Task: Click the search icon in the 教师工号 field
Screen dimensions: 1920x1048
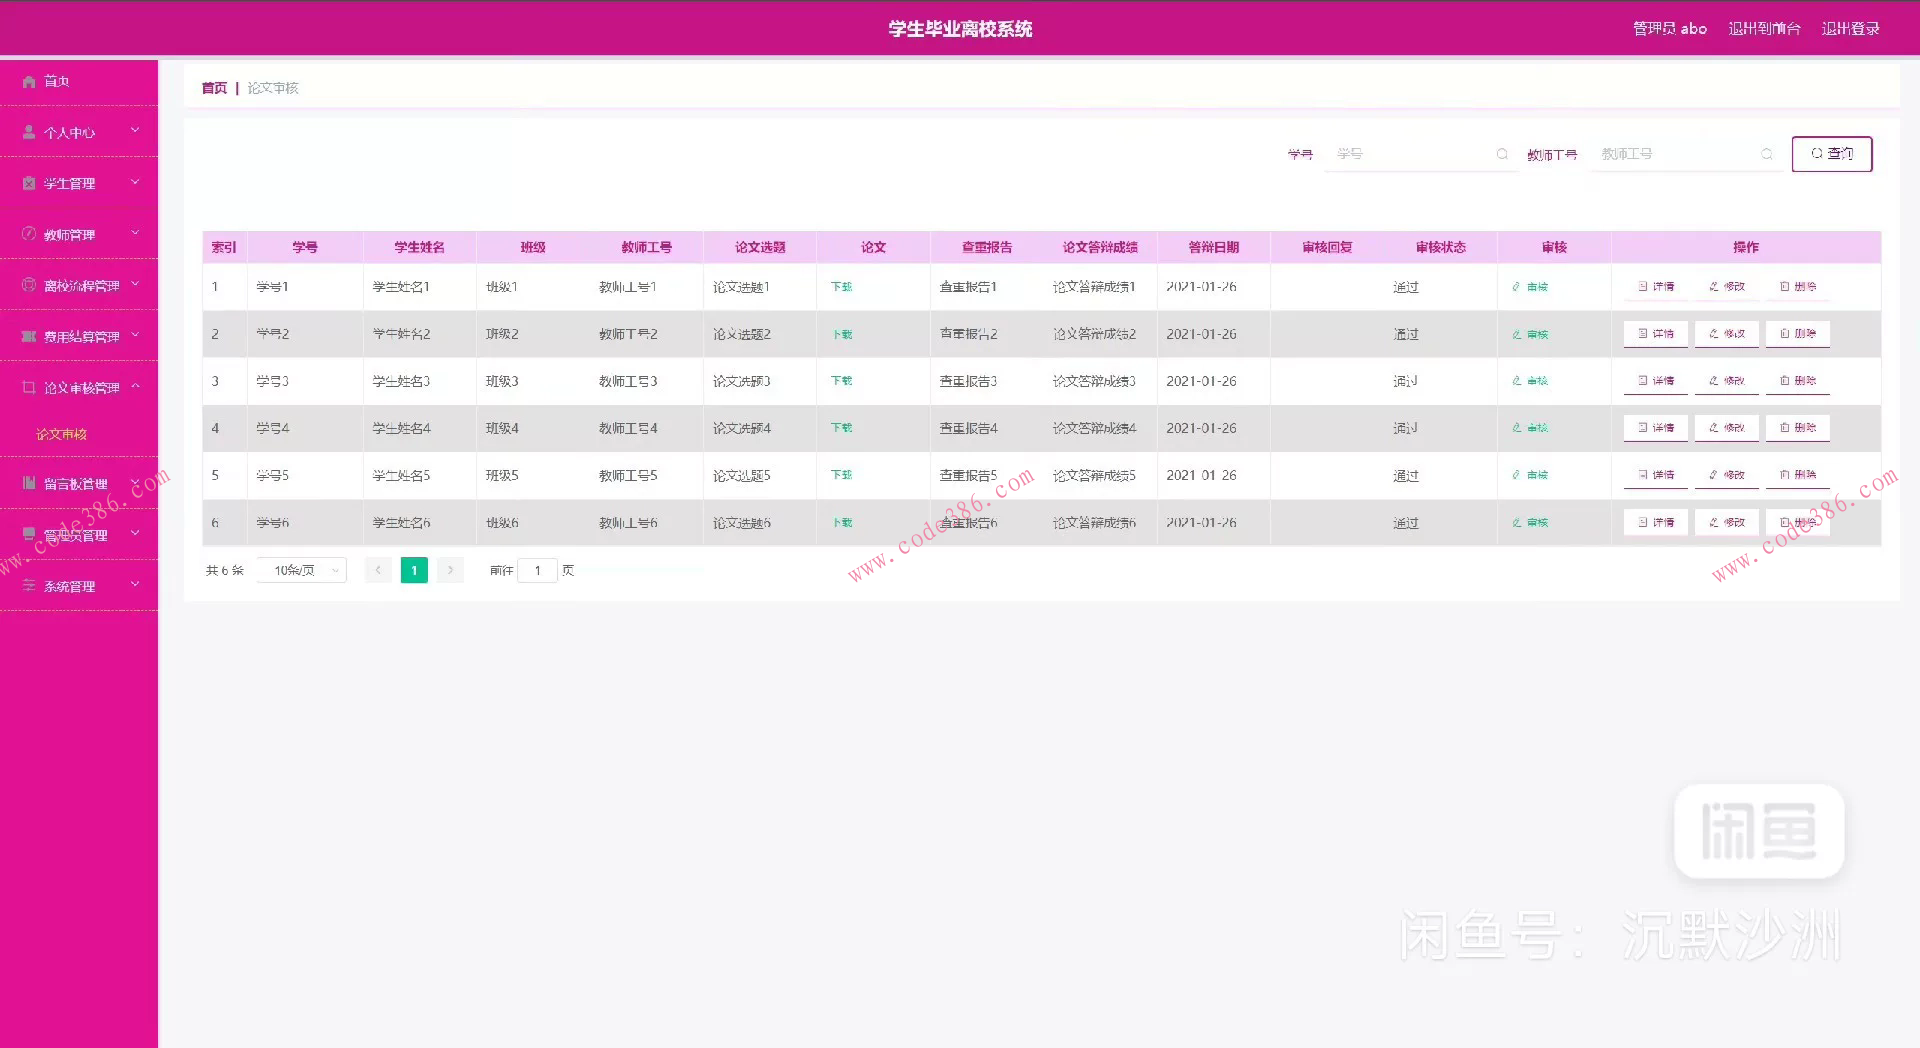Action: [1767, 154]
